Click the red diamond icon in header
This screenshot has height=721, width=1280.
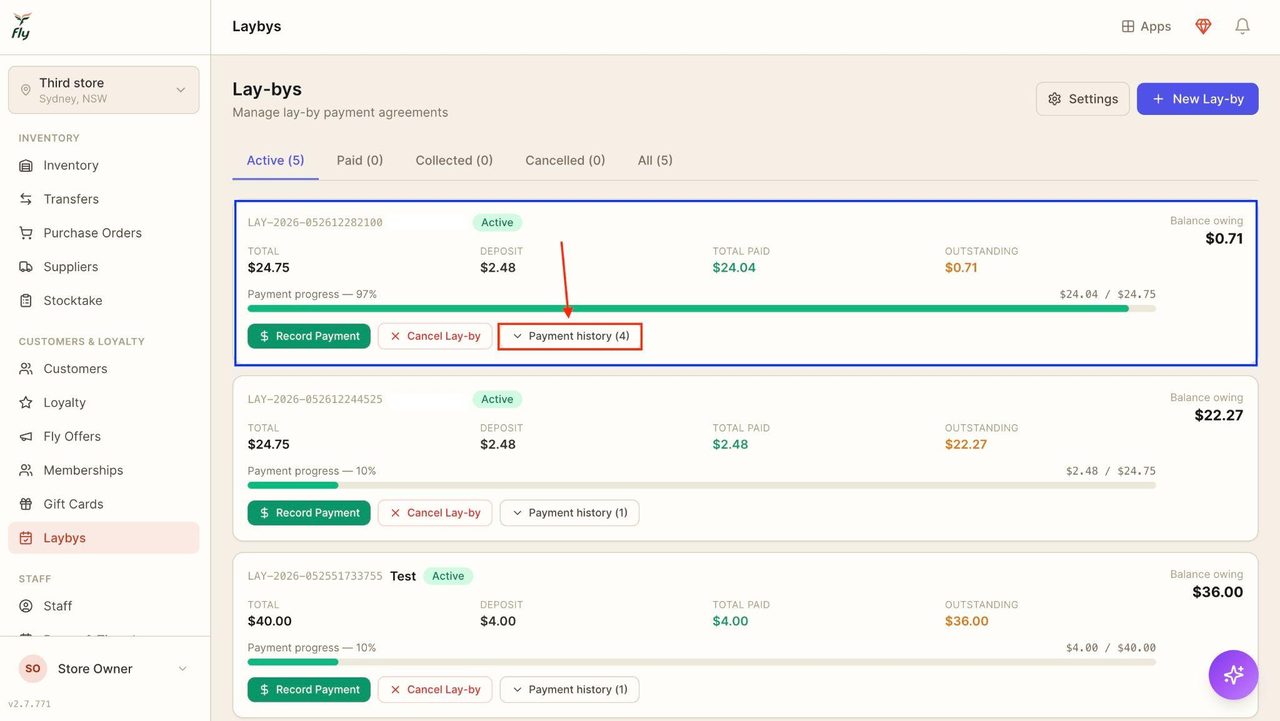[1203, 26]
